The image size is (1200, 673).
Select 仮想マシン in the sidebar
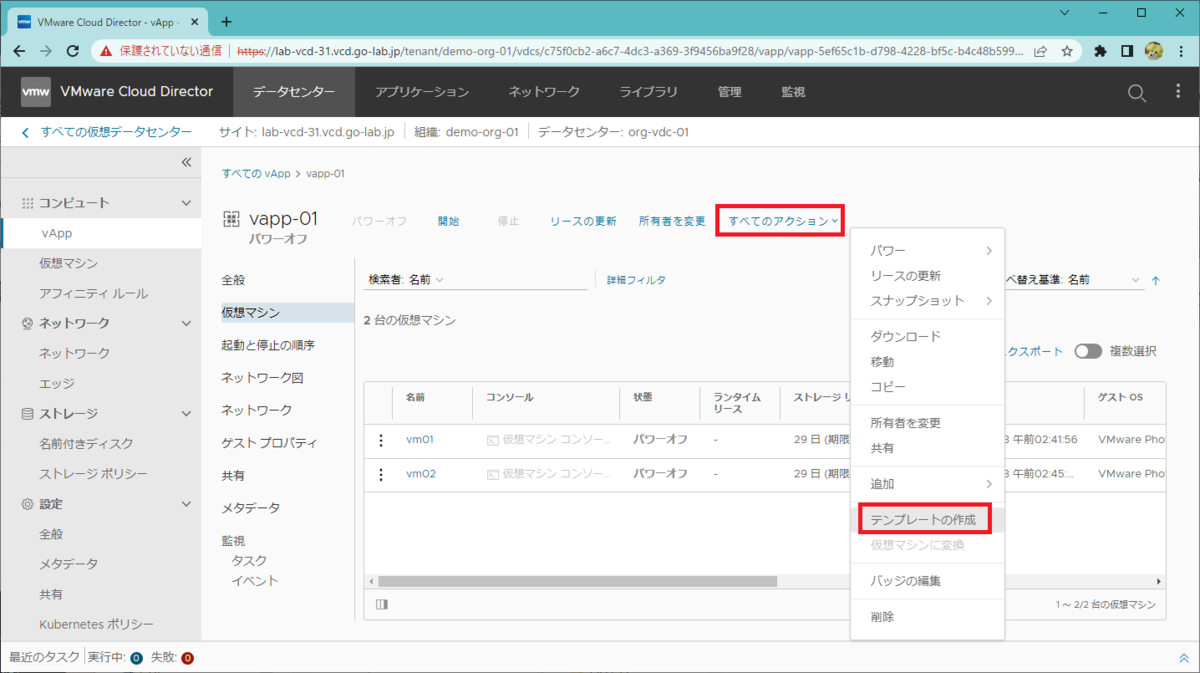[68, 263]
